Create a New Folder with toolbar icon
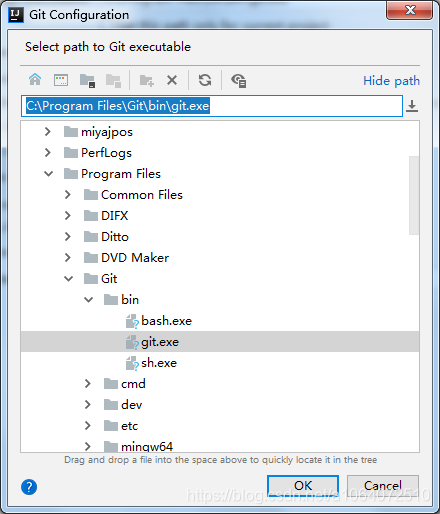Screen dimensions: 440x514 point(147,81)
